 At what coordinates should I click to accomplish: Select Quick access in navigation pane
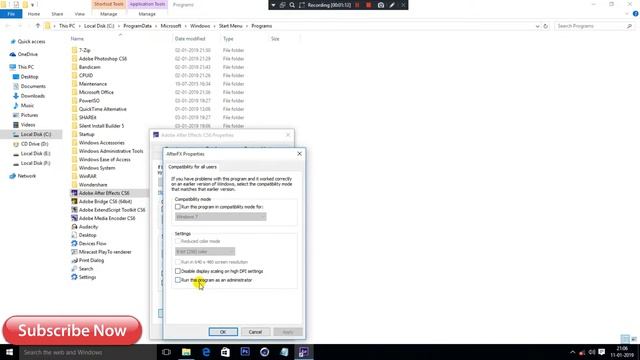[x=31, y=42]
